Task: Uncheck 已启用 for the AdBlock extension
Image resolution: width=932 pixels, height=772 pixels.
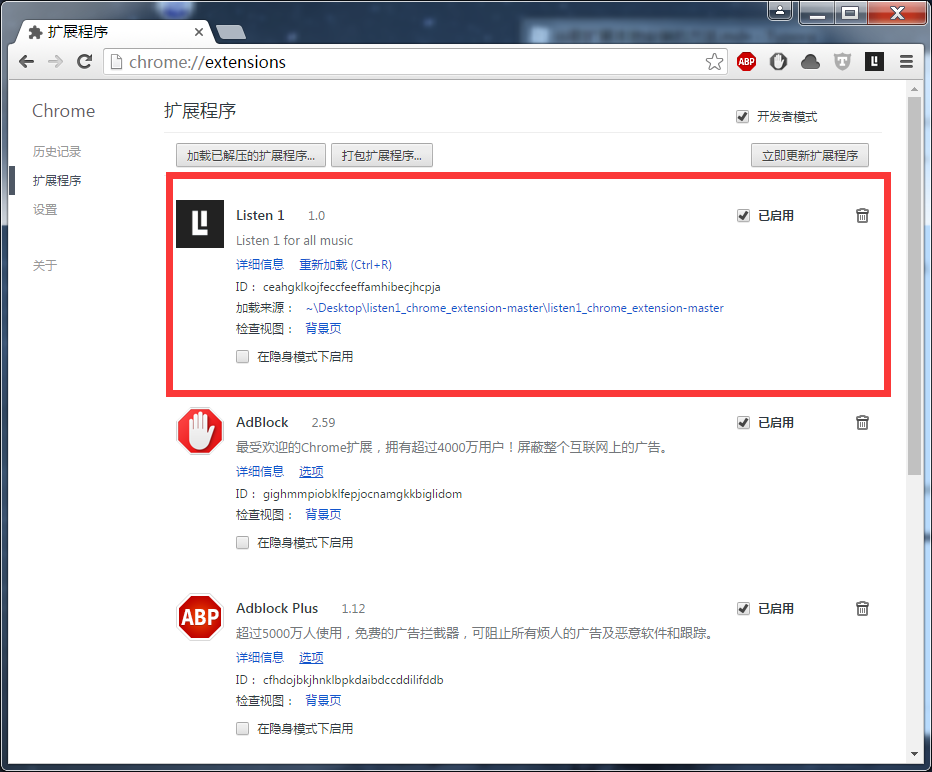Action: pyautogui.click(x=743, y=422)
